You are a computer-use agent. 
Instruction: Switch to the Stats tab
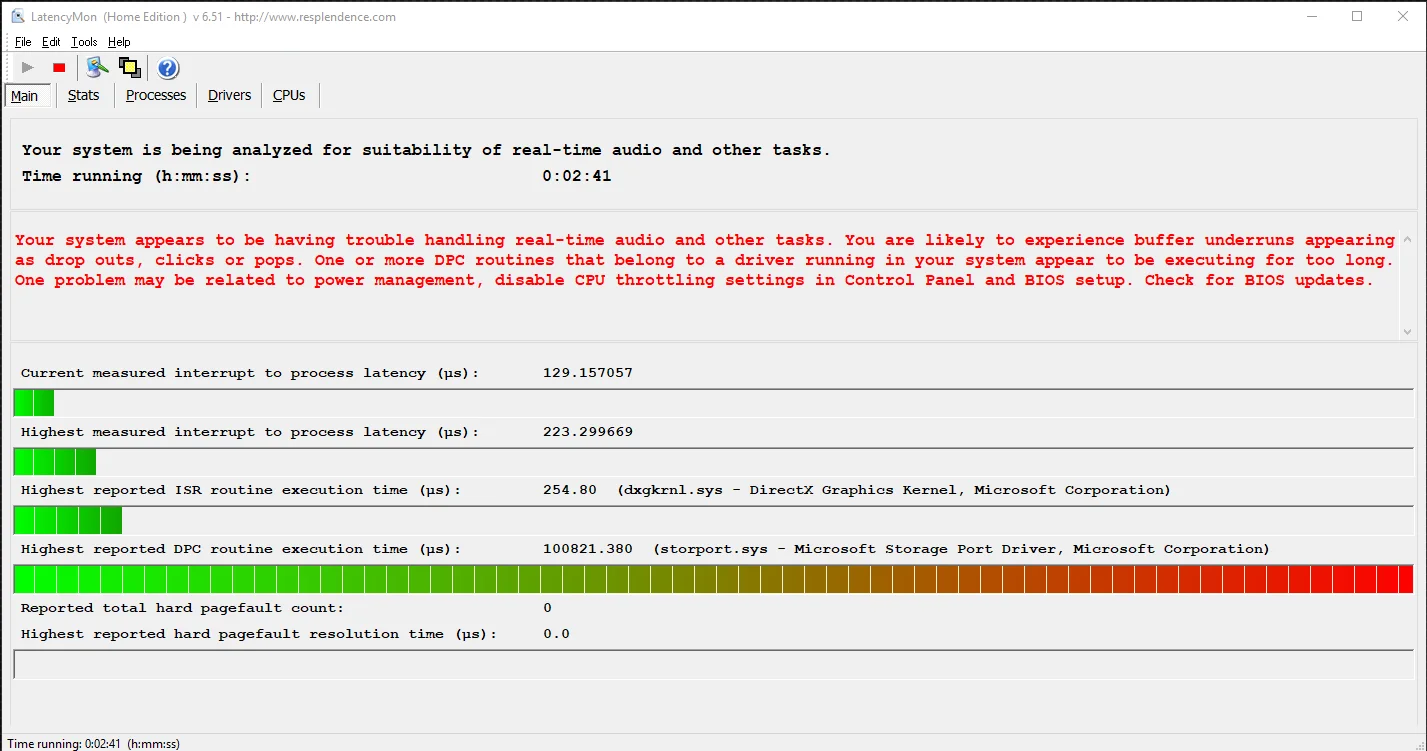click(84, 95)
